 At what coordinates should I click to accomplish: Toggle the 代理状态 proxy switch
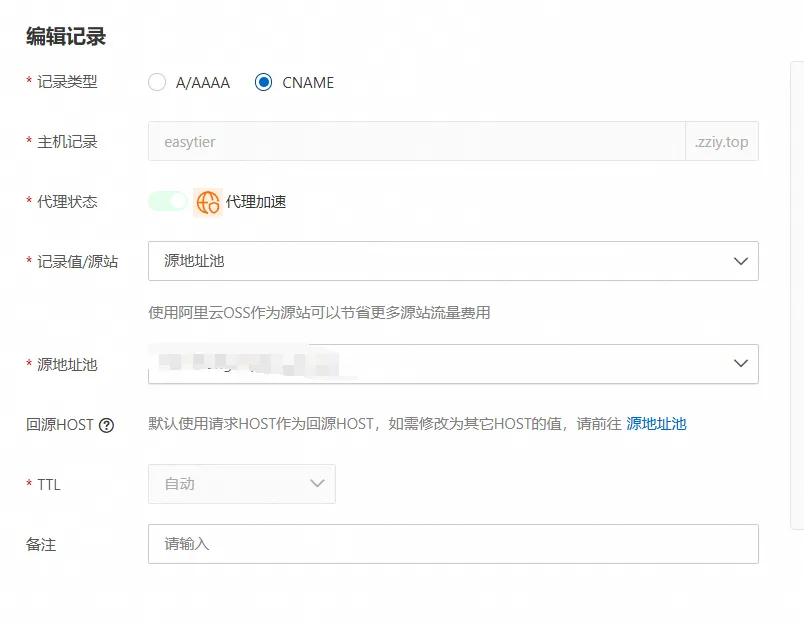(168, 202)
